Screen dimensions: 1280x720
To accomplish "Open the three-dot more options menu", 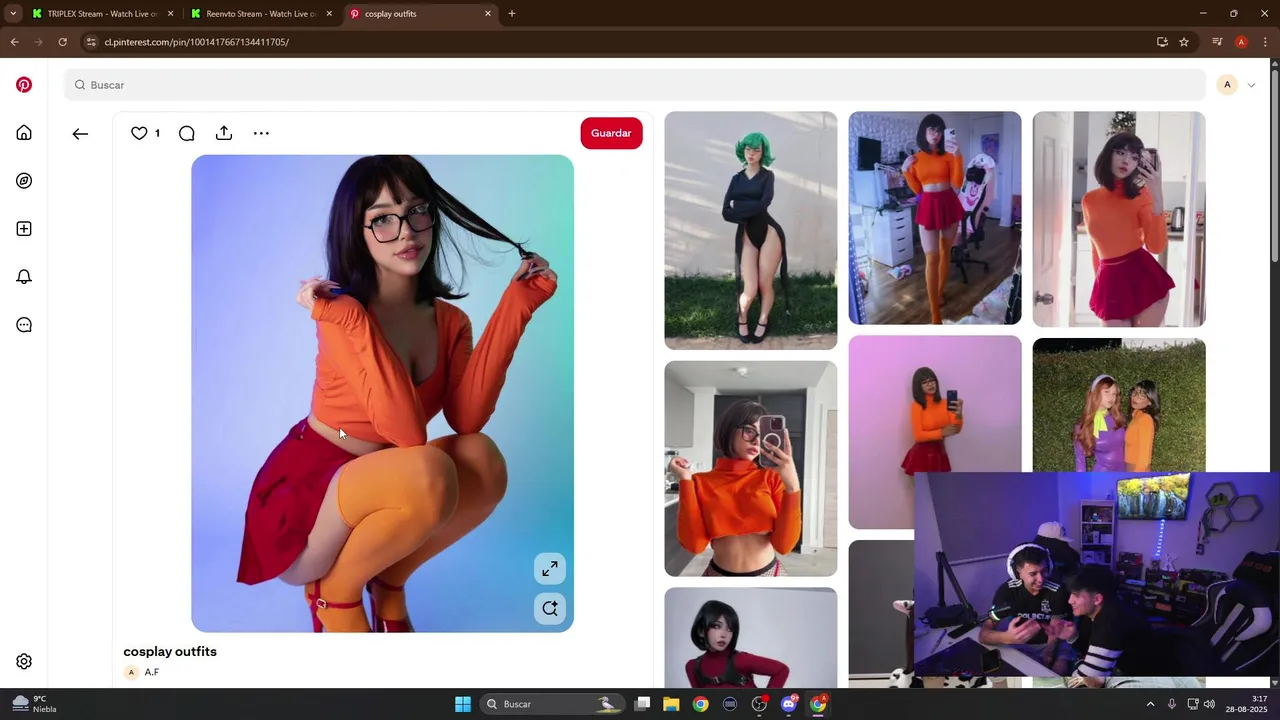I will tap(261, 133).
